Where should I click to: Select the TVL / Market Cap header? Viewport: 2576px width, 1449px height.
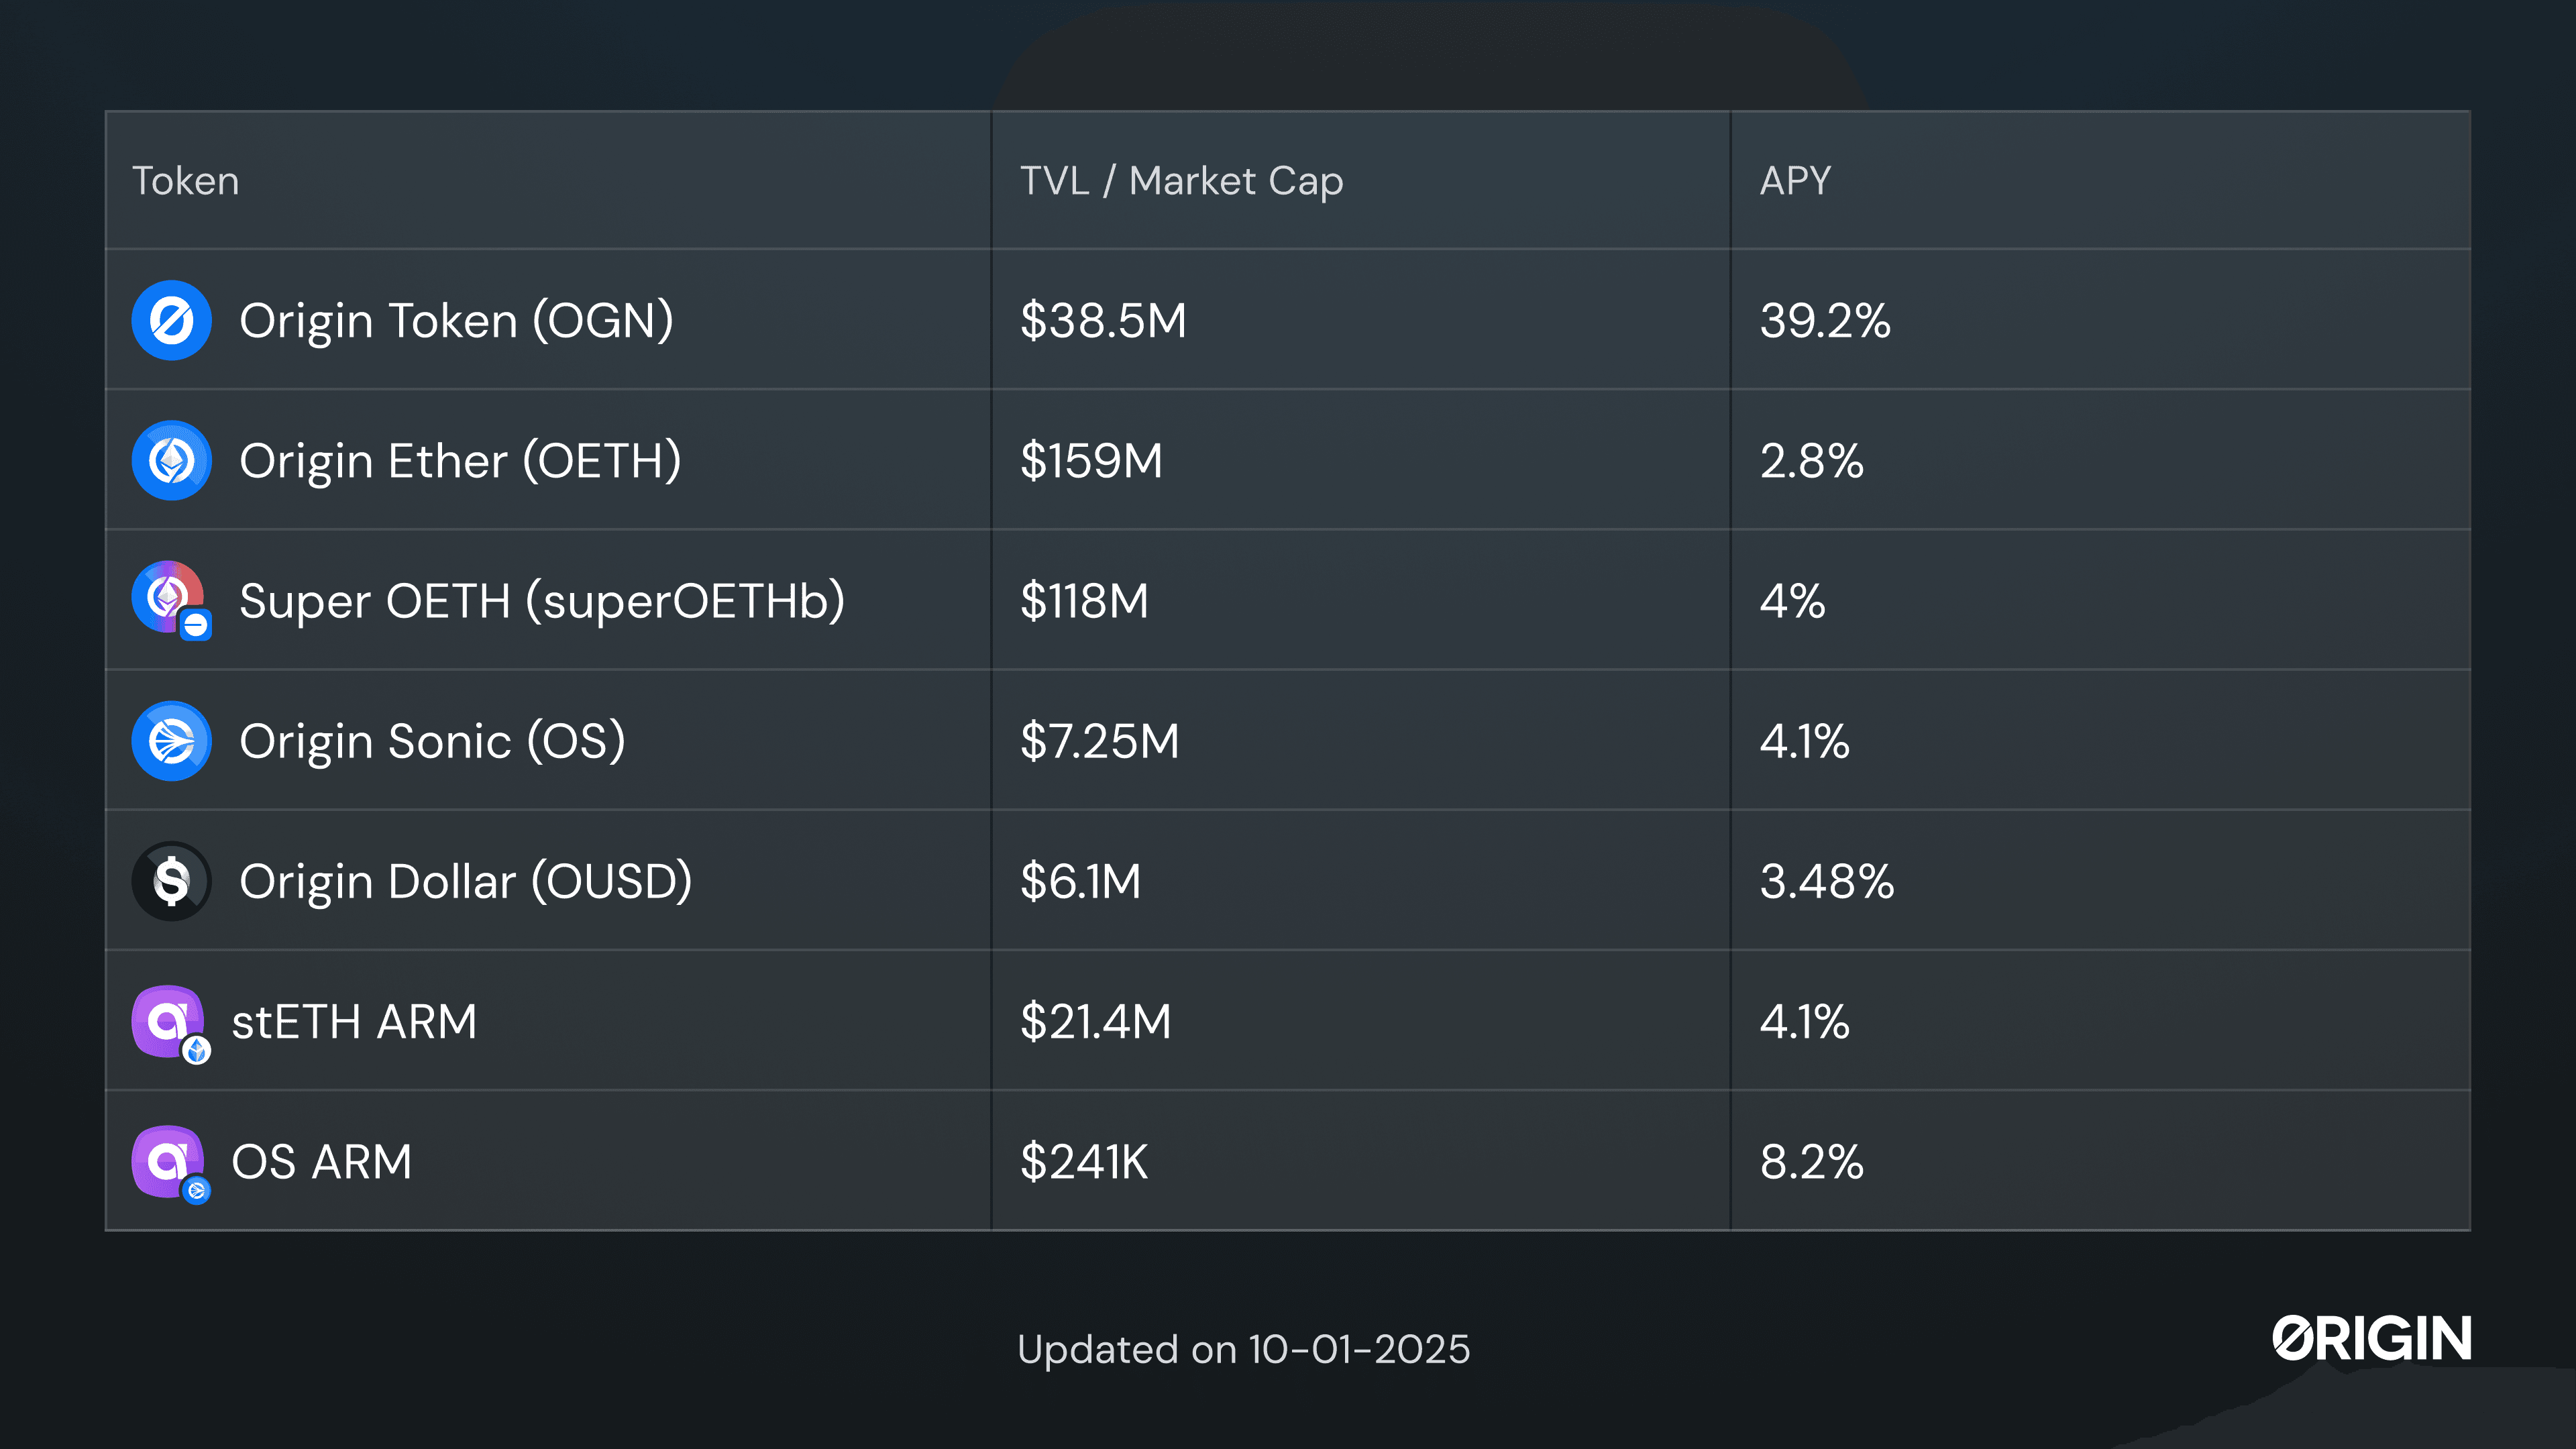coord(1181,181)
